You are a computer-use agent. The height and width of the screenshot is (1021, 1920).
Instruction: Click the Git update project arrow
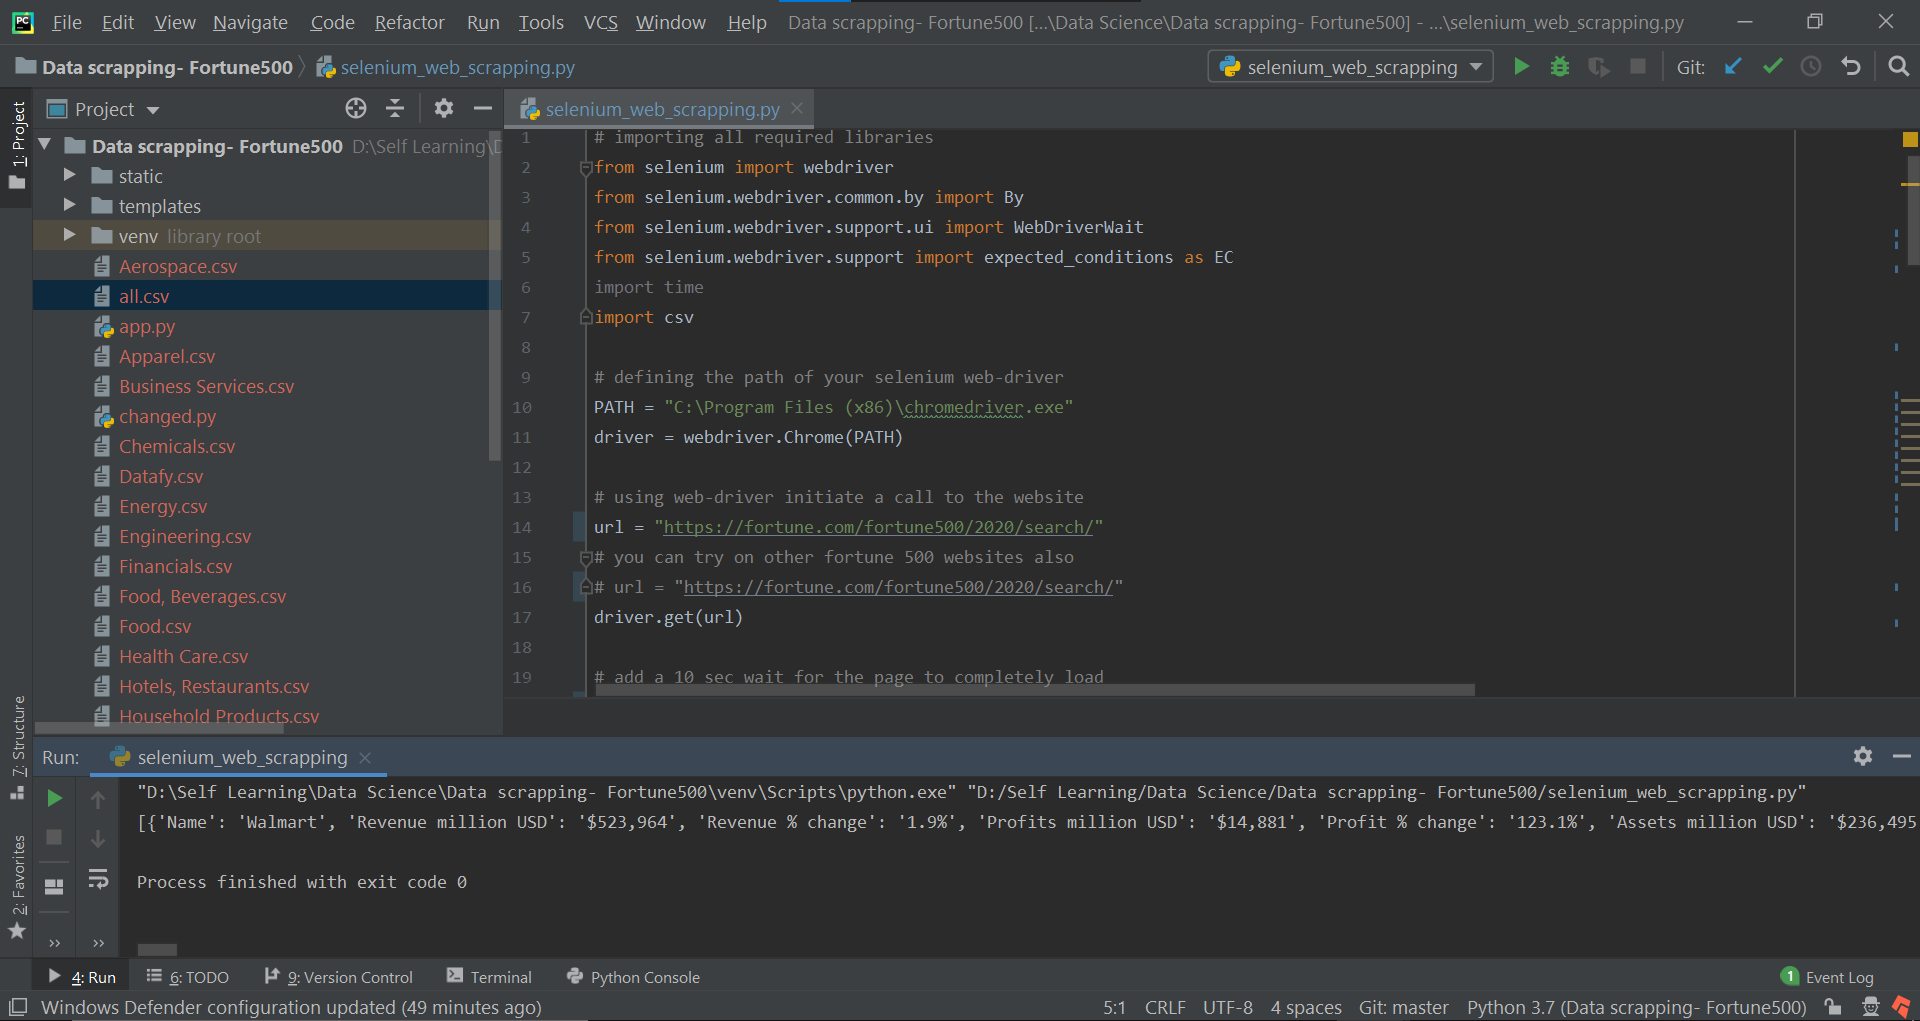pyautogui.click(x=1733, y=67)
